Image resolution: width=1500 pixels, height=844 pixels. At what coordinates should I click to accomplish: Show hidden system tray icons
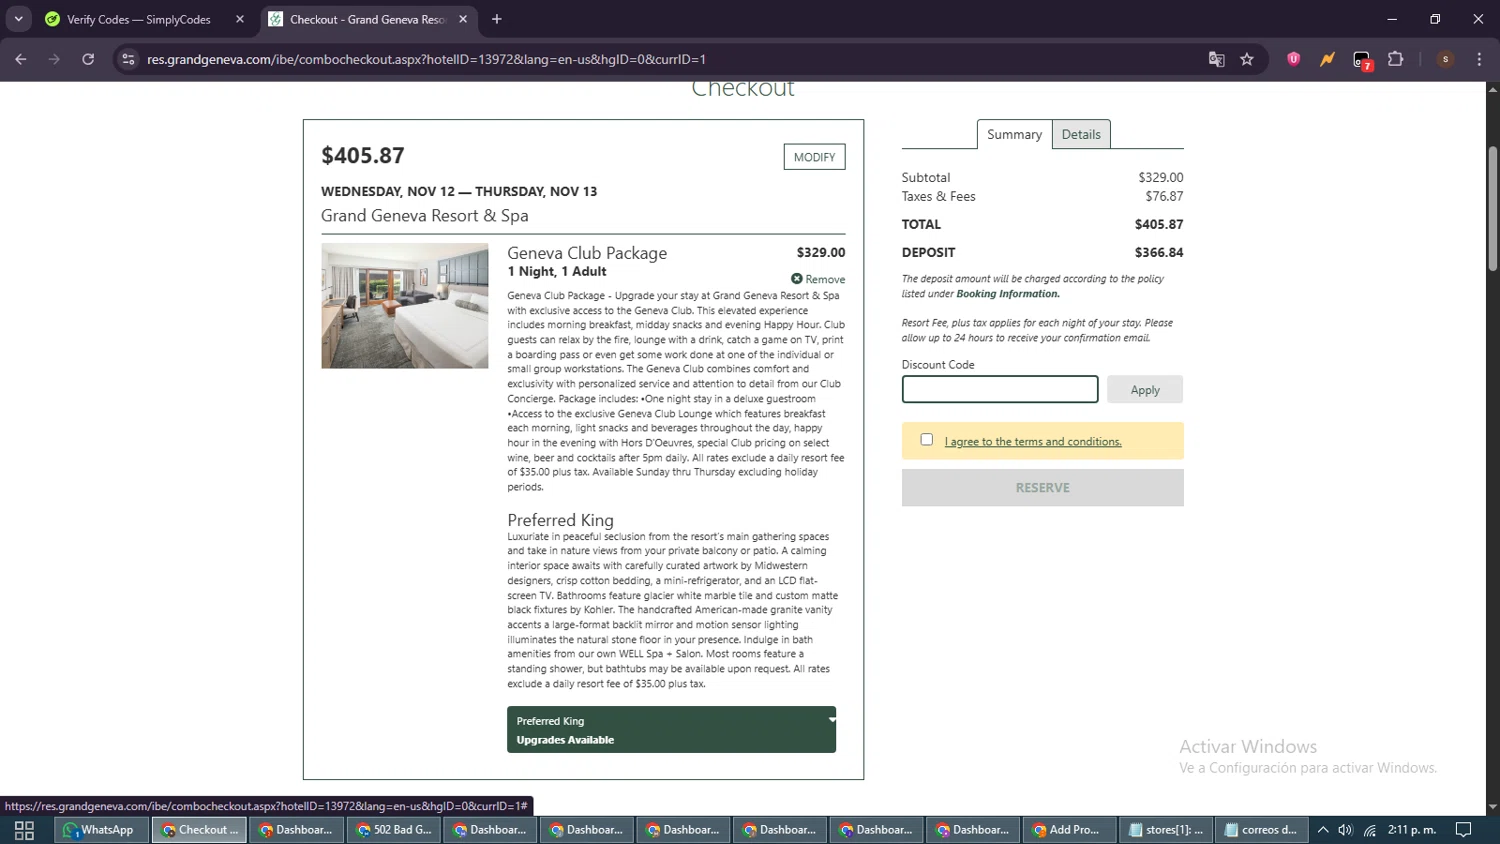(x=1322, y=830)
